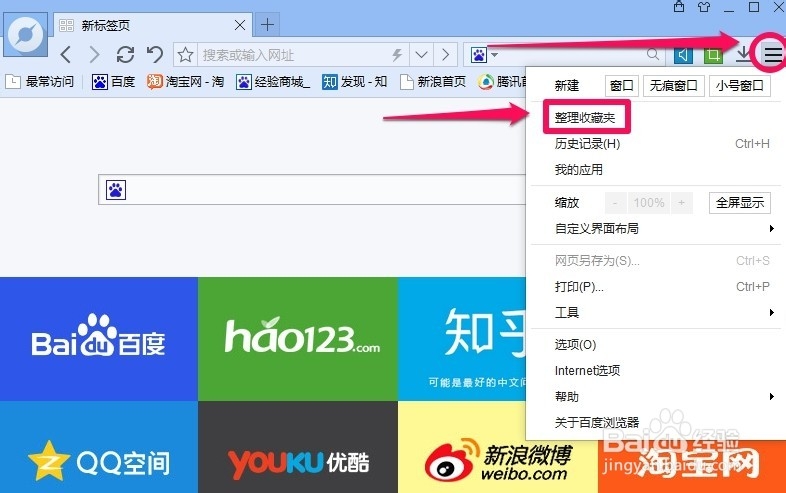This screenshot has width=786, height=493.
Task: Click the Baidu browser logo icon
Action: tap(26, 34)
